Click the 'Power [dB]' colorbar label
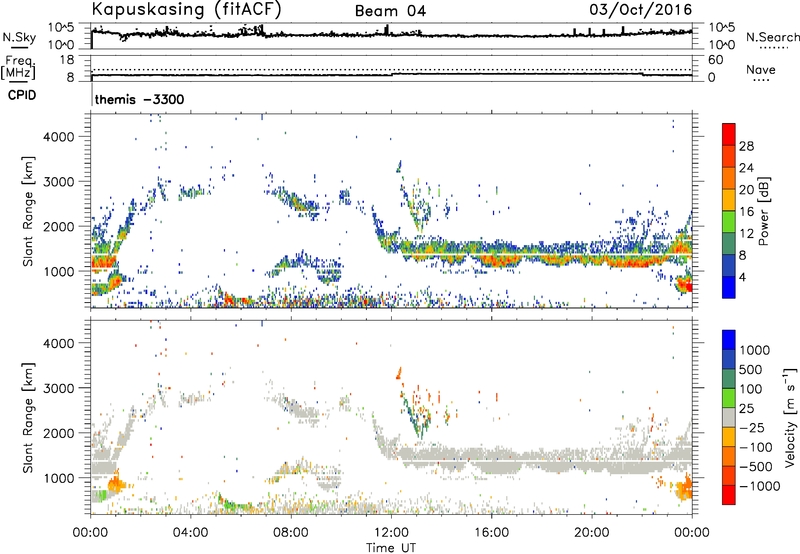Screen dimensions: 800x554 763,211
